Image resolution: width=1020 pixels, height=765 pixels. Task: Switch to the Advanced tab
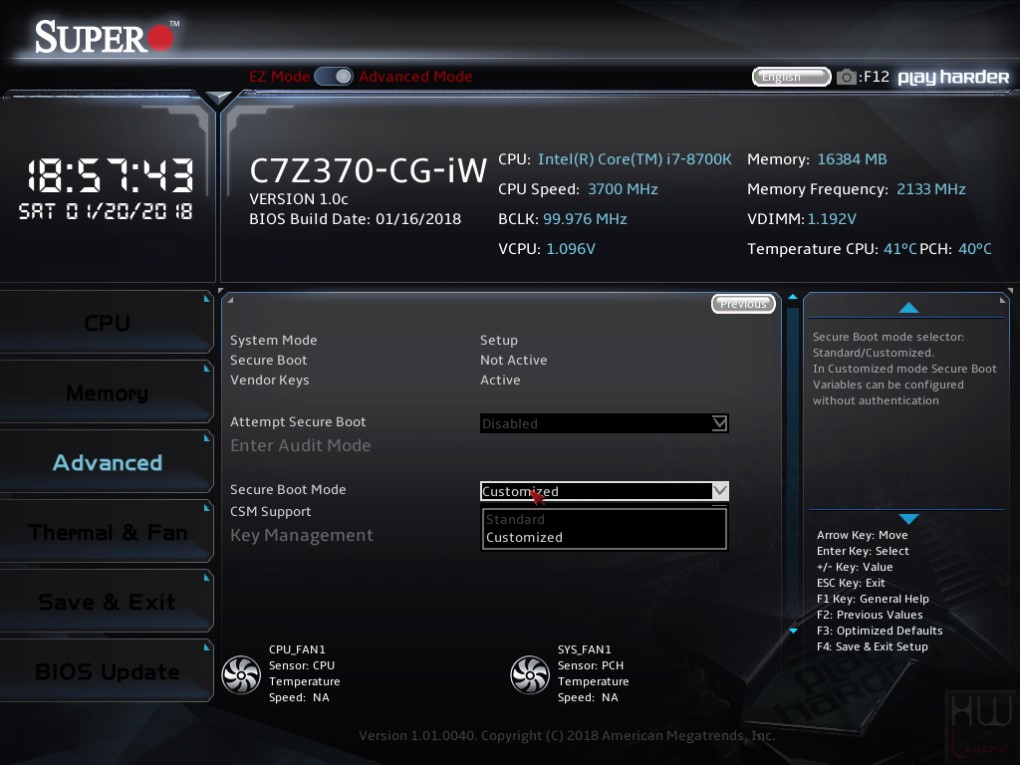tap(107, 463)
